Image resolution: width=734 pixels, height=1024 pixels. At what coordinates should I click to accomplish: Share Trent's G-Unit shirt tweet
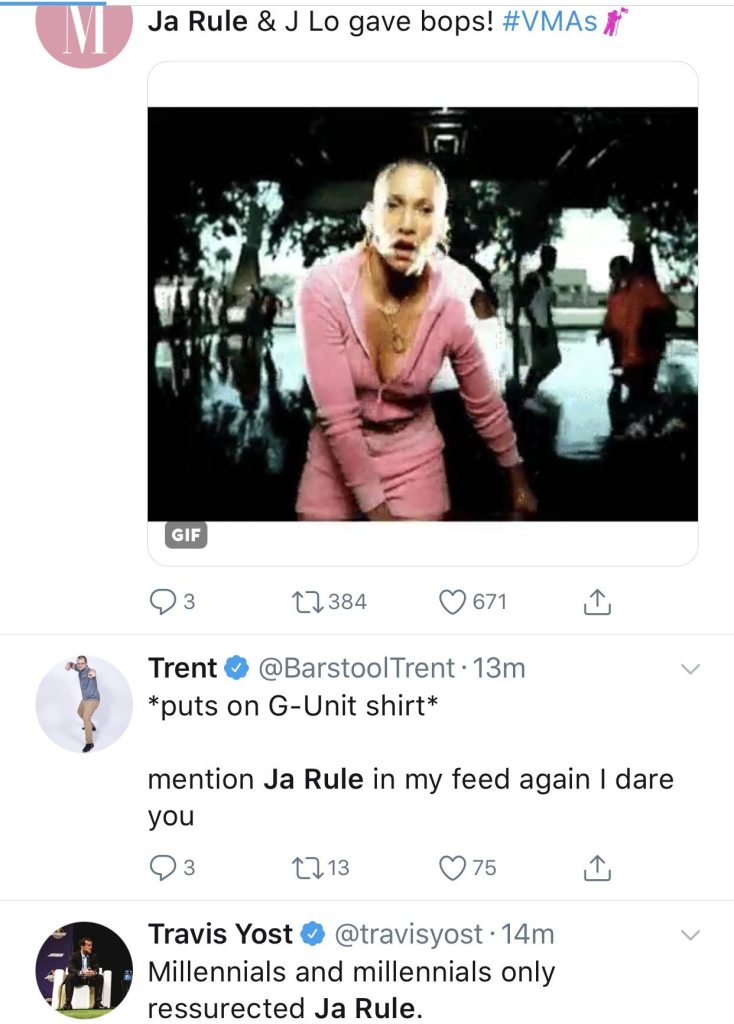coord(597,868)
